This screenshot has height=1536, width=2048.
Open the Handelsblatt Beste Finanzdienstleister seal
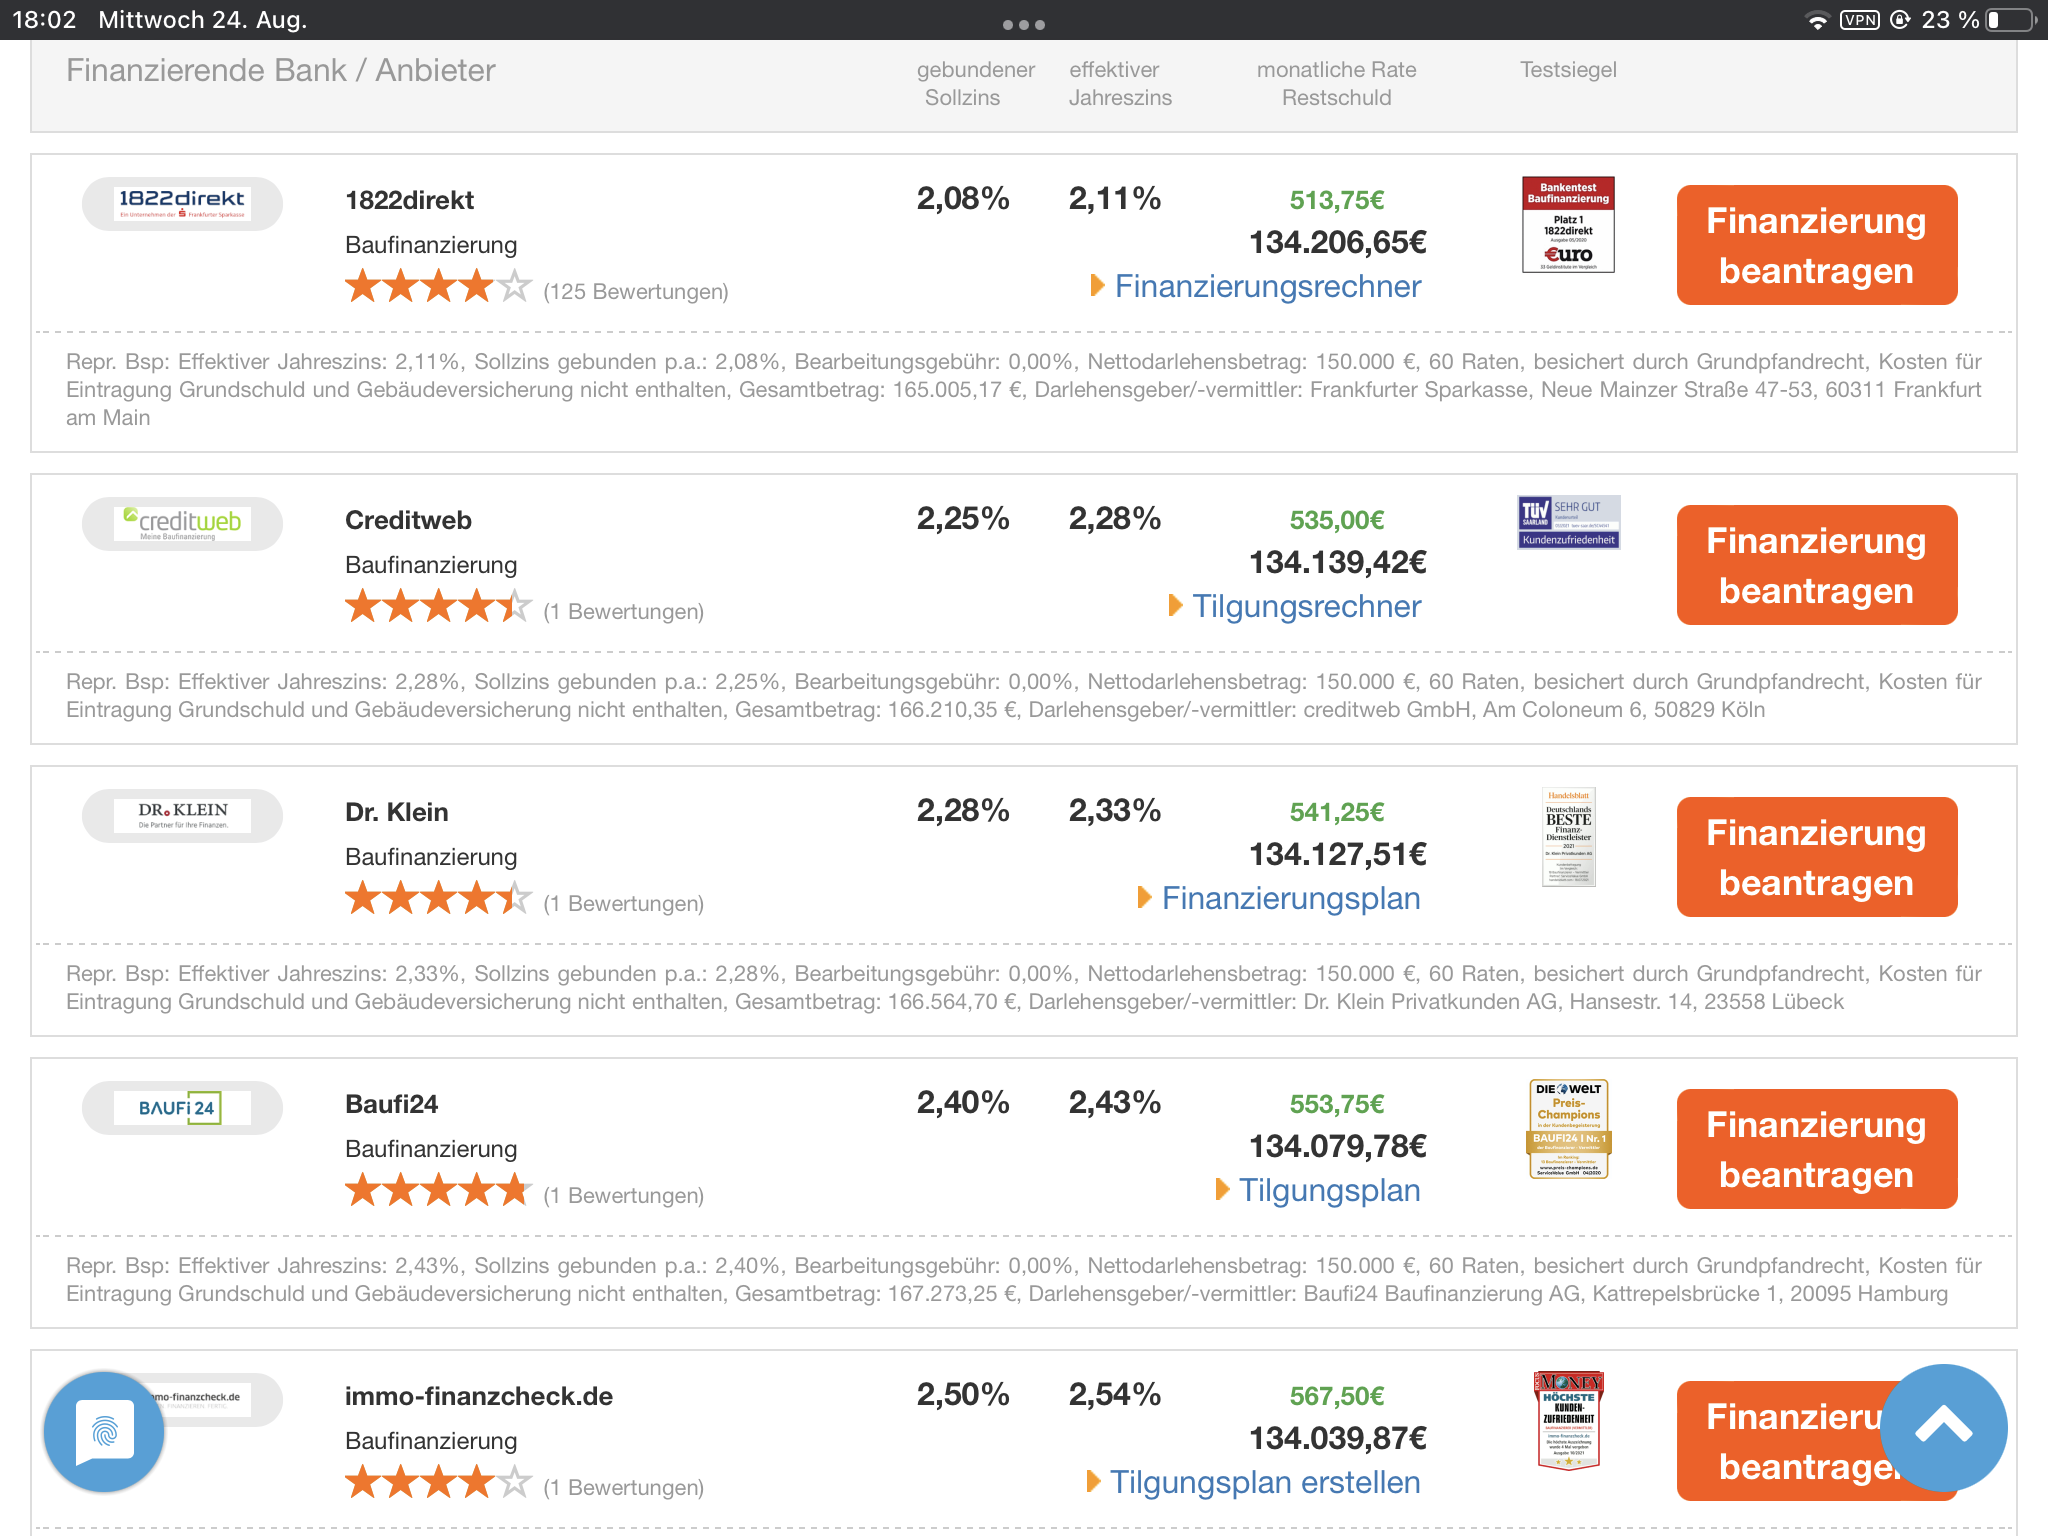(x=1568, y=837)
